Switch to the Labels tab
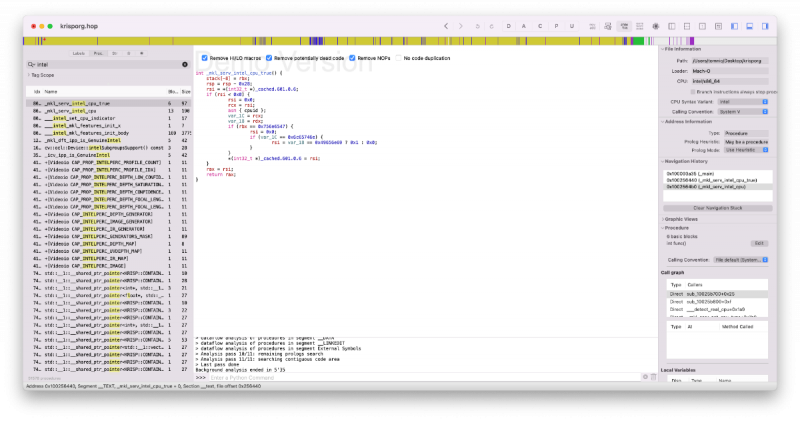The width and height of the screenshot is (800, 421). [78, 52]
